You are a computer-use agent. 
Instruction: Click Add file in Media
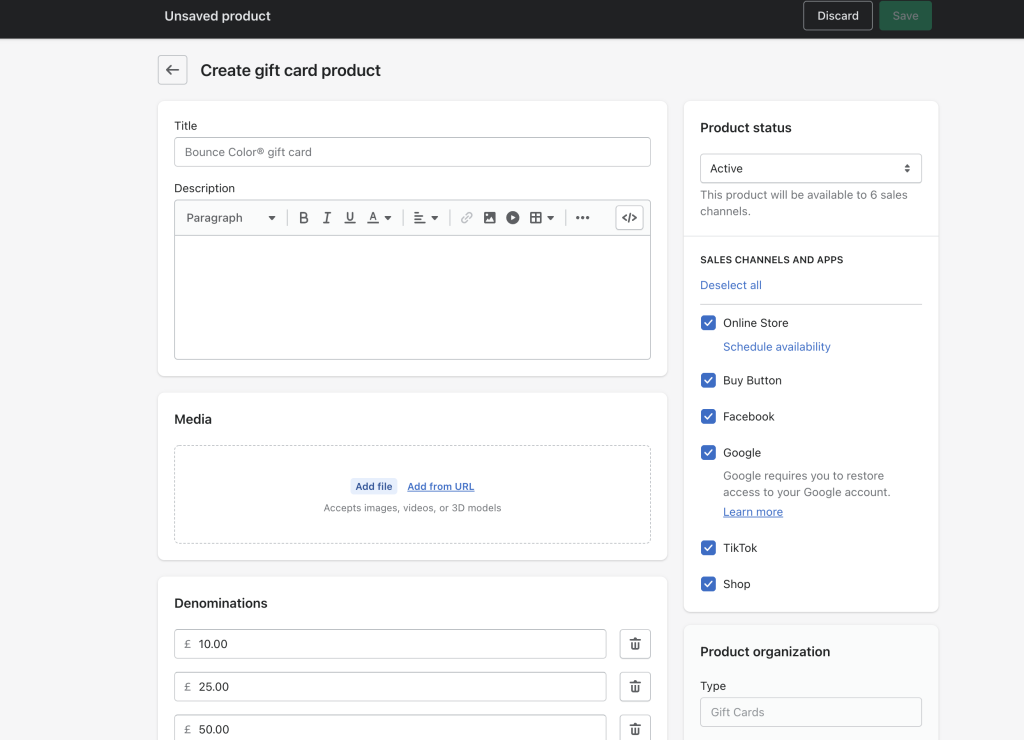coord(374,487)
